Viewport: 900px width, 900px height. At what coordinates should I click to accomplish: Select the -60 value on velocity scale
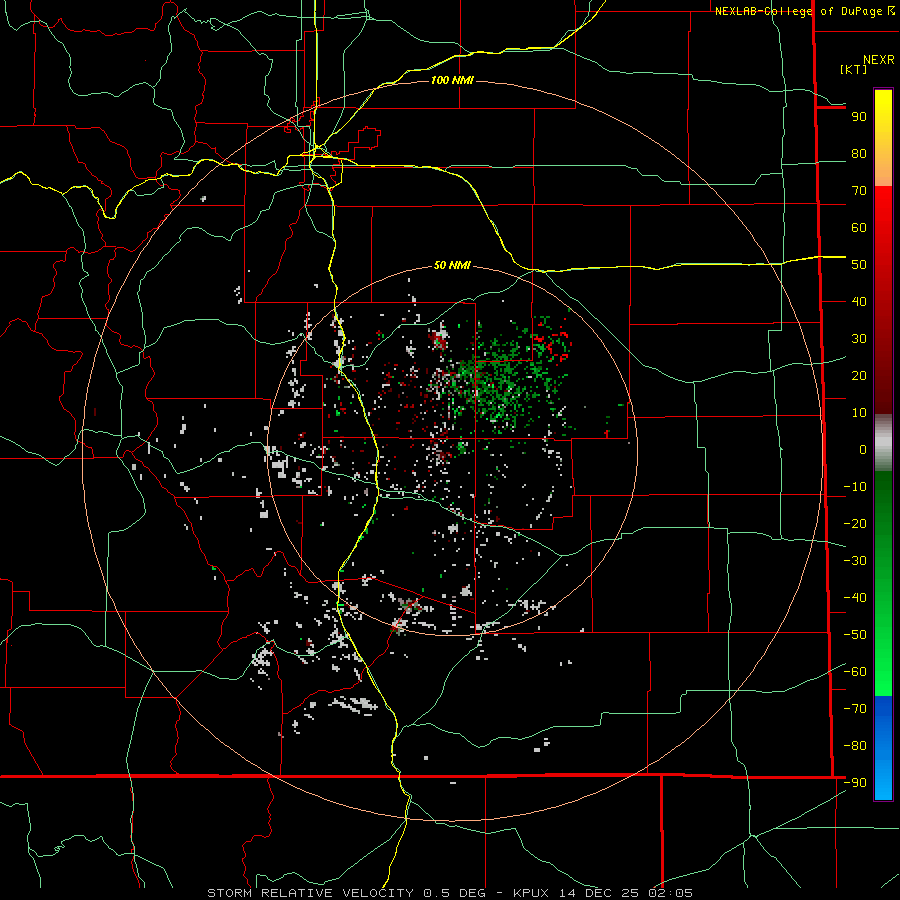tap(855, 672)
